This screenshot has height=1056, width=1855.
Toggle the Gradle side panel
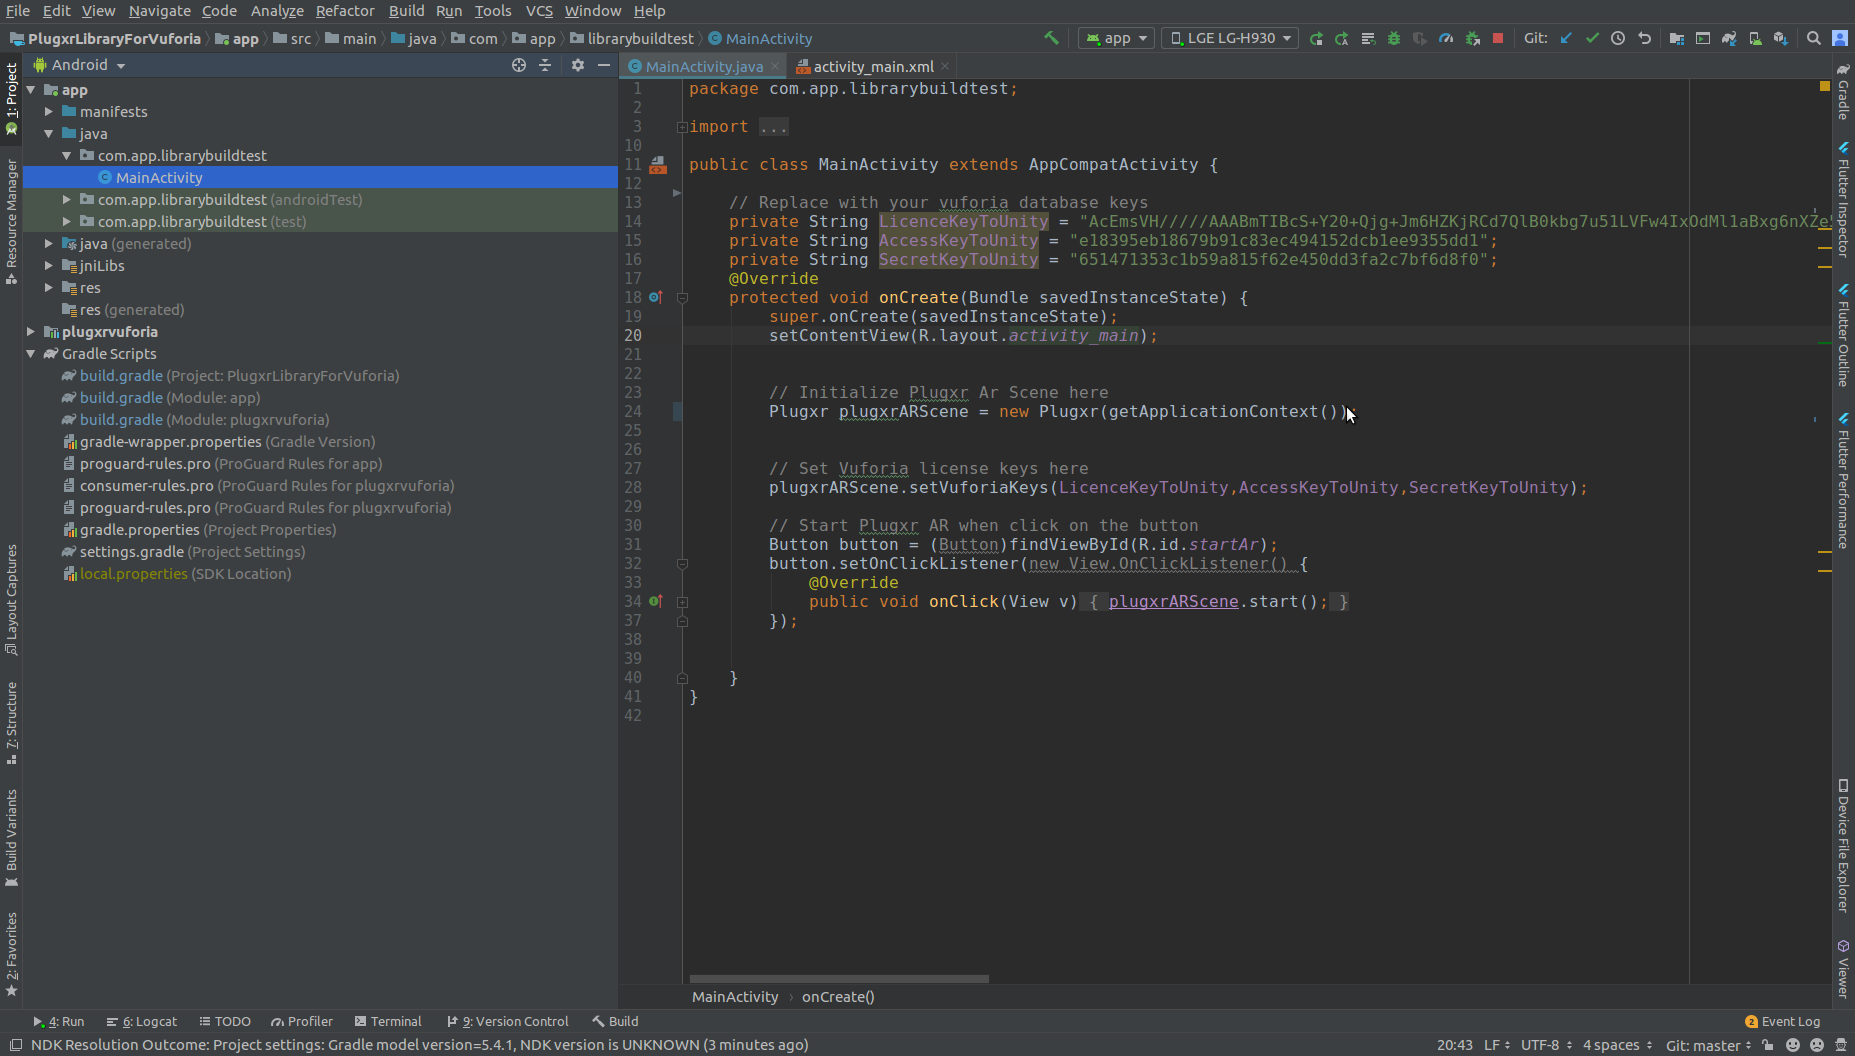coord(1843,92)
